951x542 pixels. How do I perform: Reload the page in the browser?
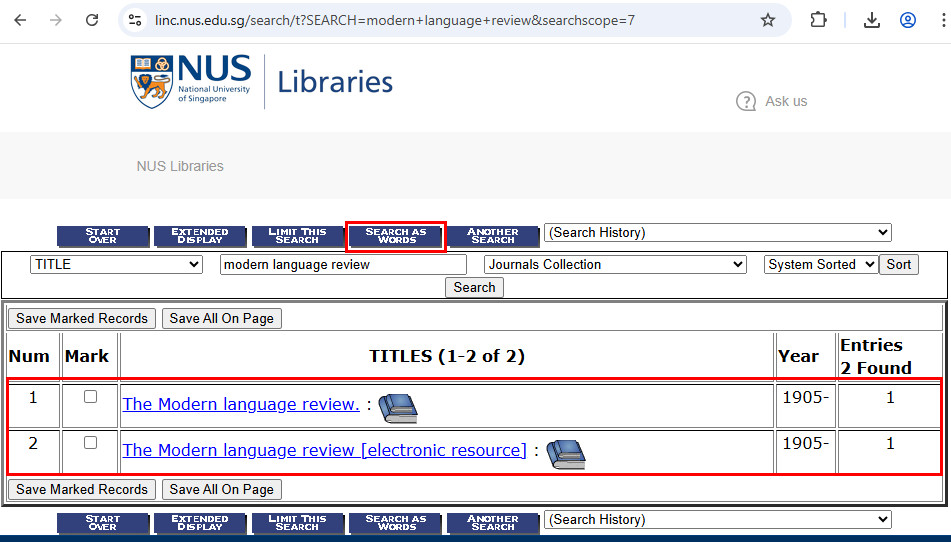tap(92, 20)
